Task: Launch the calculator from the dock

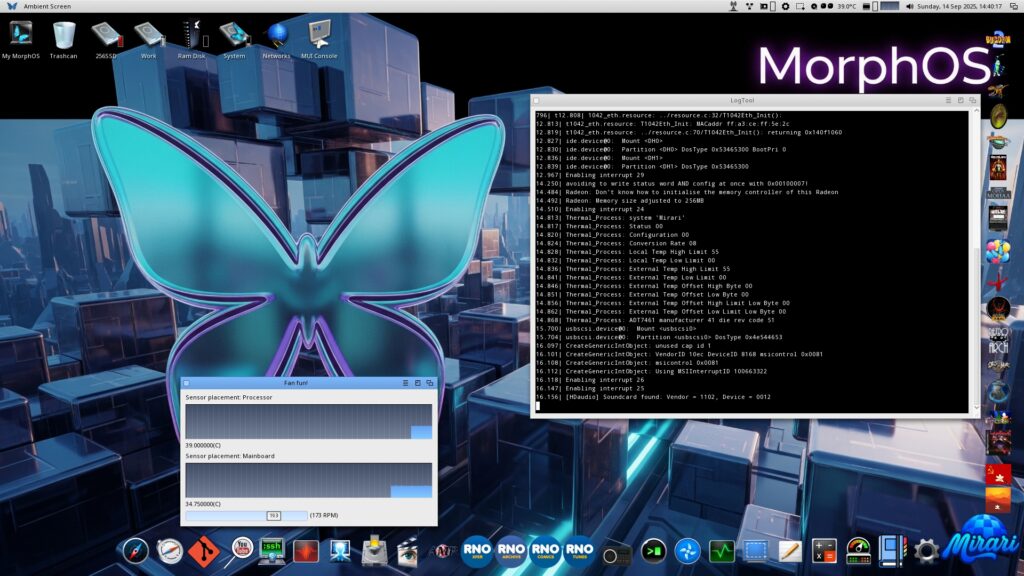Action: click(824, 550)
